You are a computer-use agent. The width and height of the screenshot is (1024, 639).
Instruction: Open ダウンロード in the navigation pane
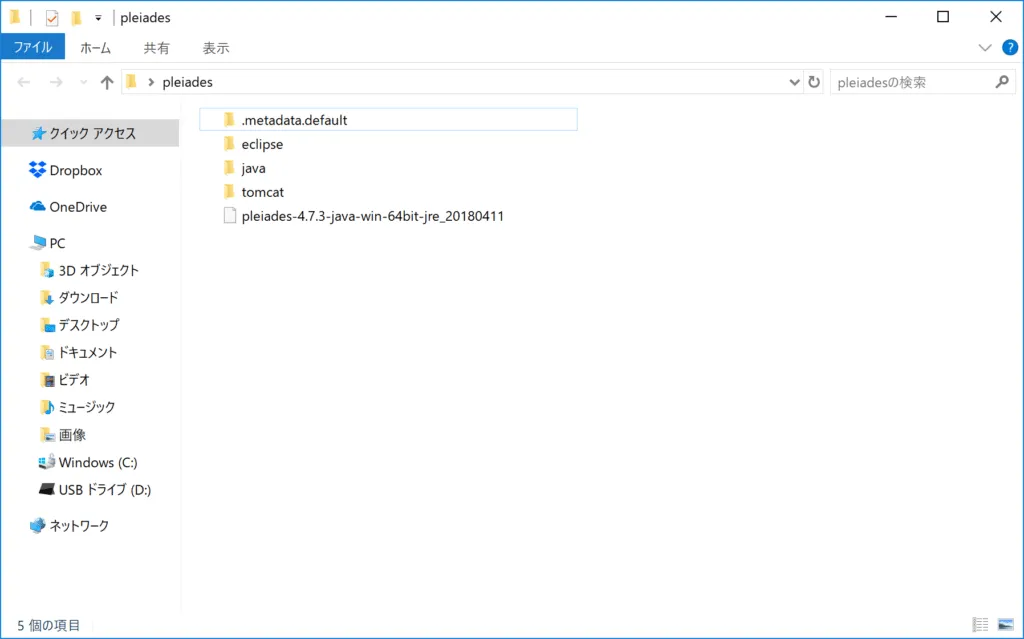90,298
